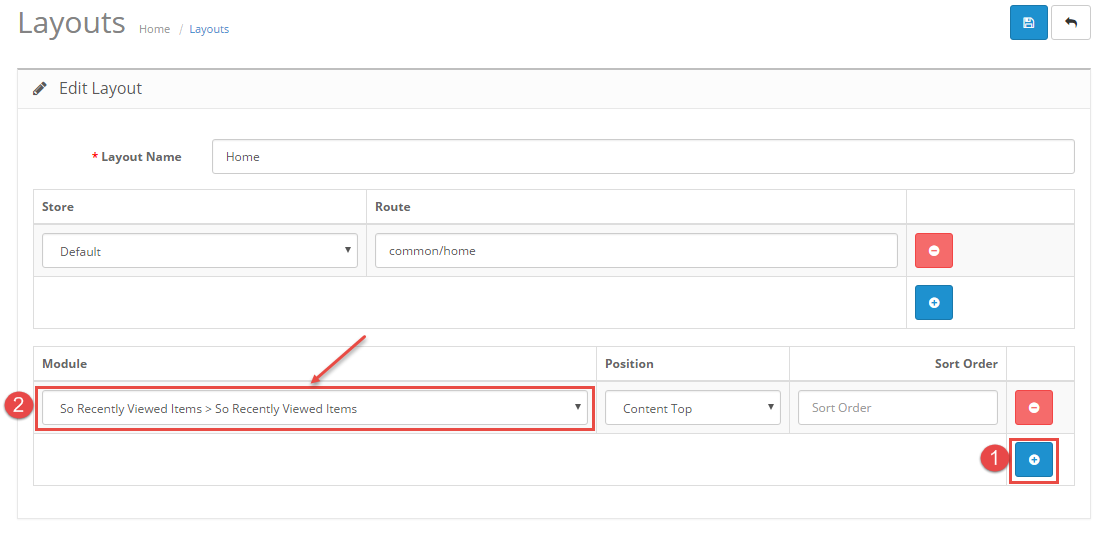Click the red number 2 badge
The image size is (1104, 541).
pyautogui.click(x=17, y=406)
